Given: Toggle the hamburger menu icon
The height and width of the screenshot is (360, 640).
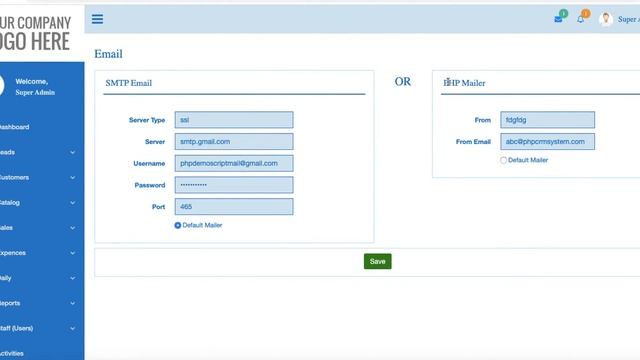Looking at the screenshot, I should [x=97, y=19].
